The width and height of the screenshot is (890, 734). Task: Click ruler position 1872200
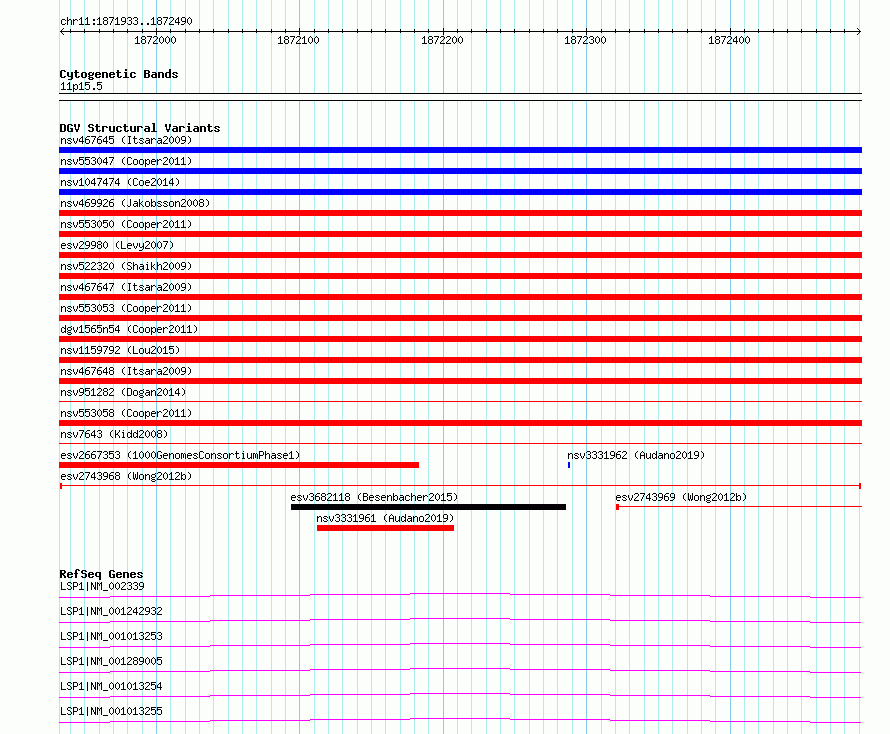tap(442, 40)
